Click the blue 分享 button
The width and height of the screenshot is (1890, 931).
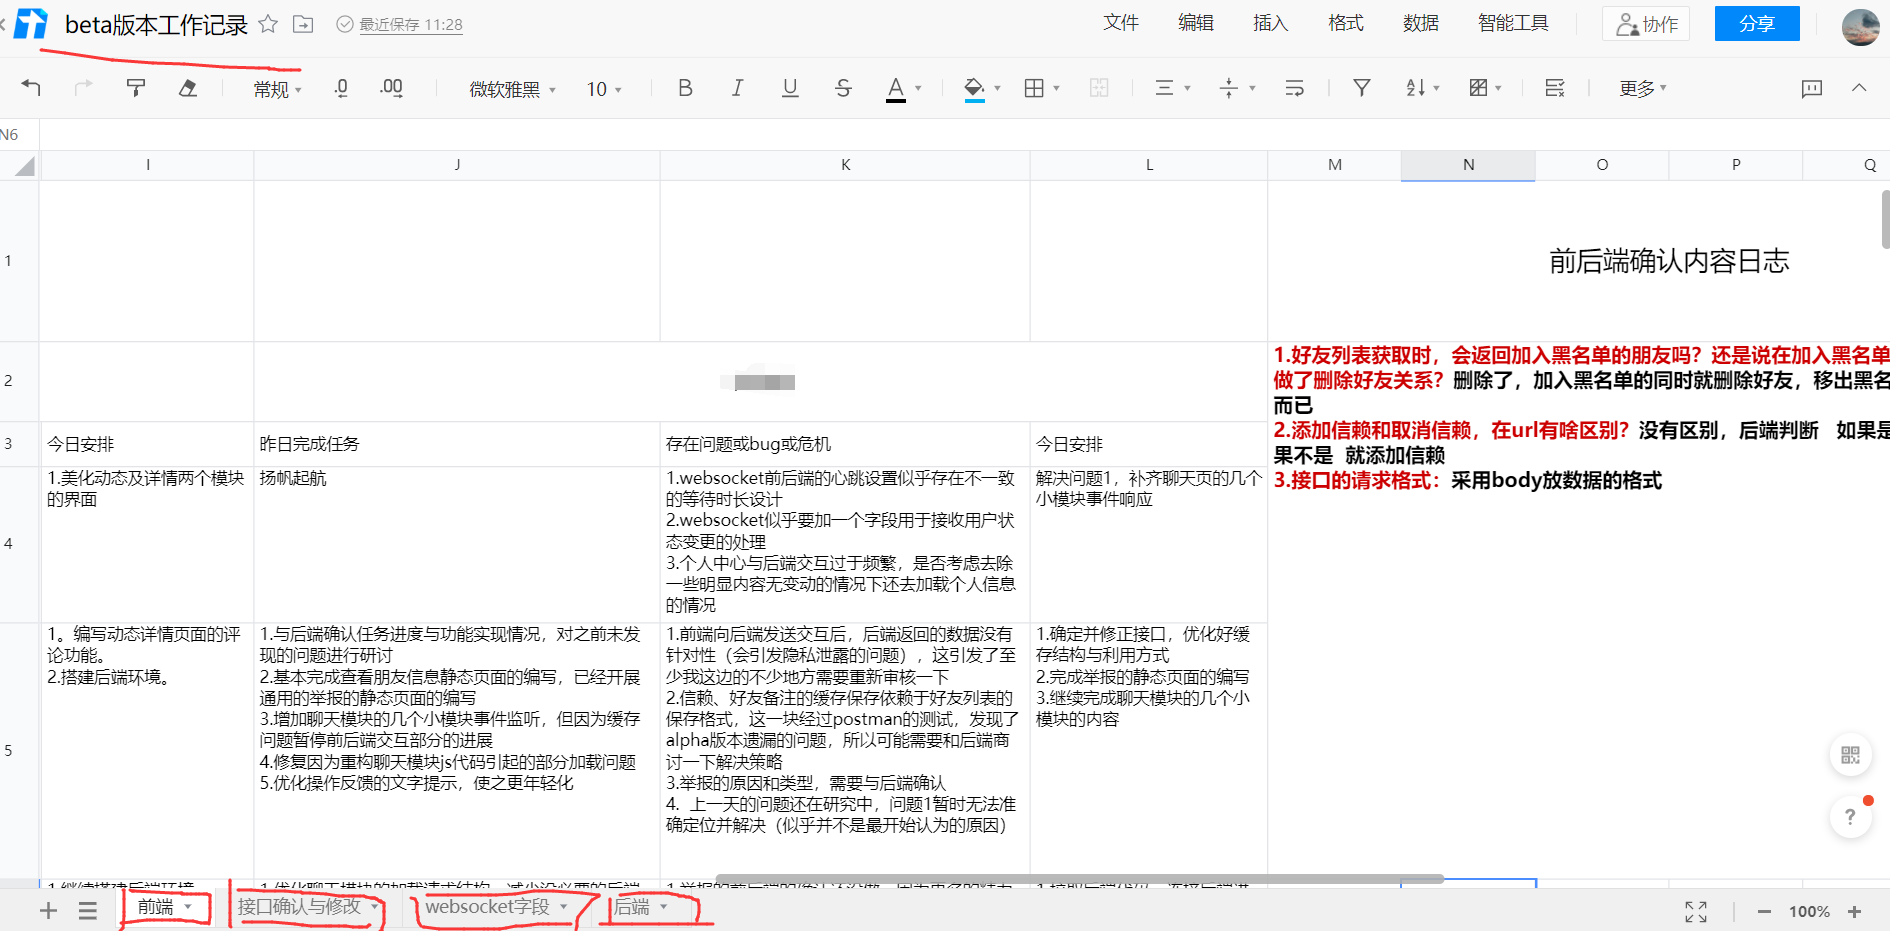[x=1757, y=24]
